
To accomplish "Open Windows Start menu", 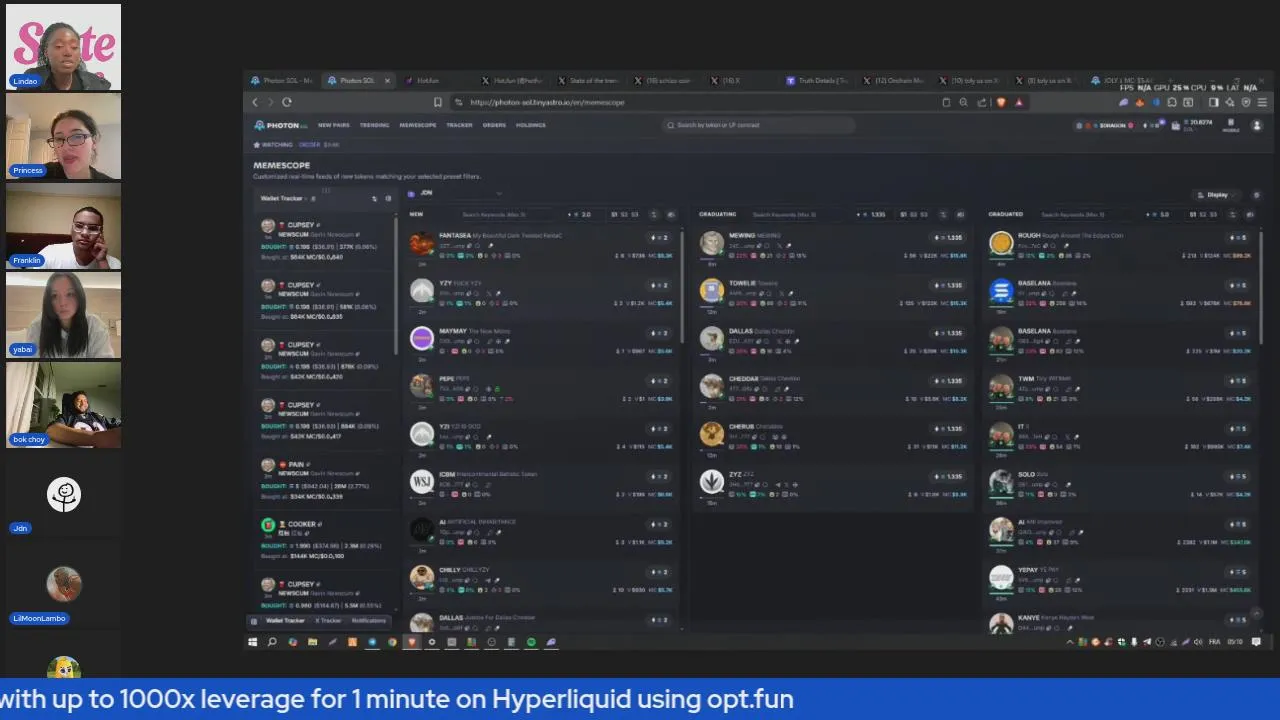I will click(x=253, y=642).
